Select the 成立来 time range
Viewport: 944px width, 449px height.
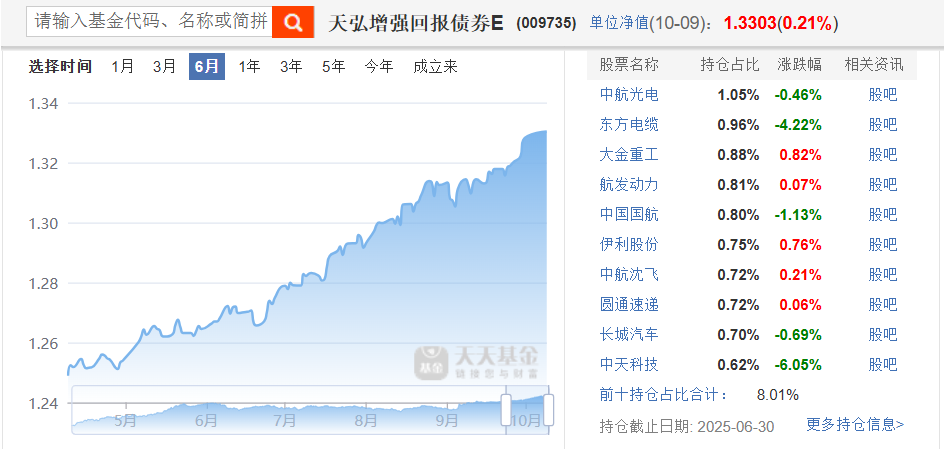click(435, 66)
